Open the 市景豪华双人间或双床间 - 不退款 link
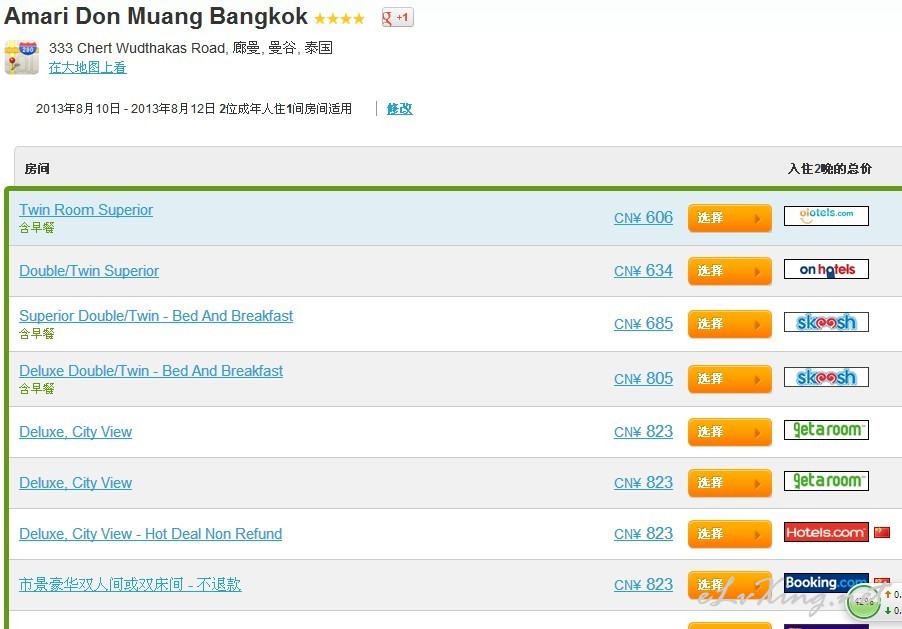Viewport: 902px width, 629px height. [x=130, y=584]
